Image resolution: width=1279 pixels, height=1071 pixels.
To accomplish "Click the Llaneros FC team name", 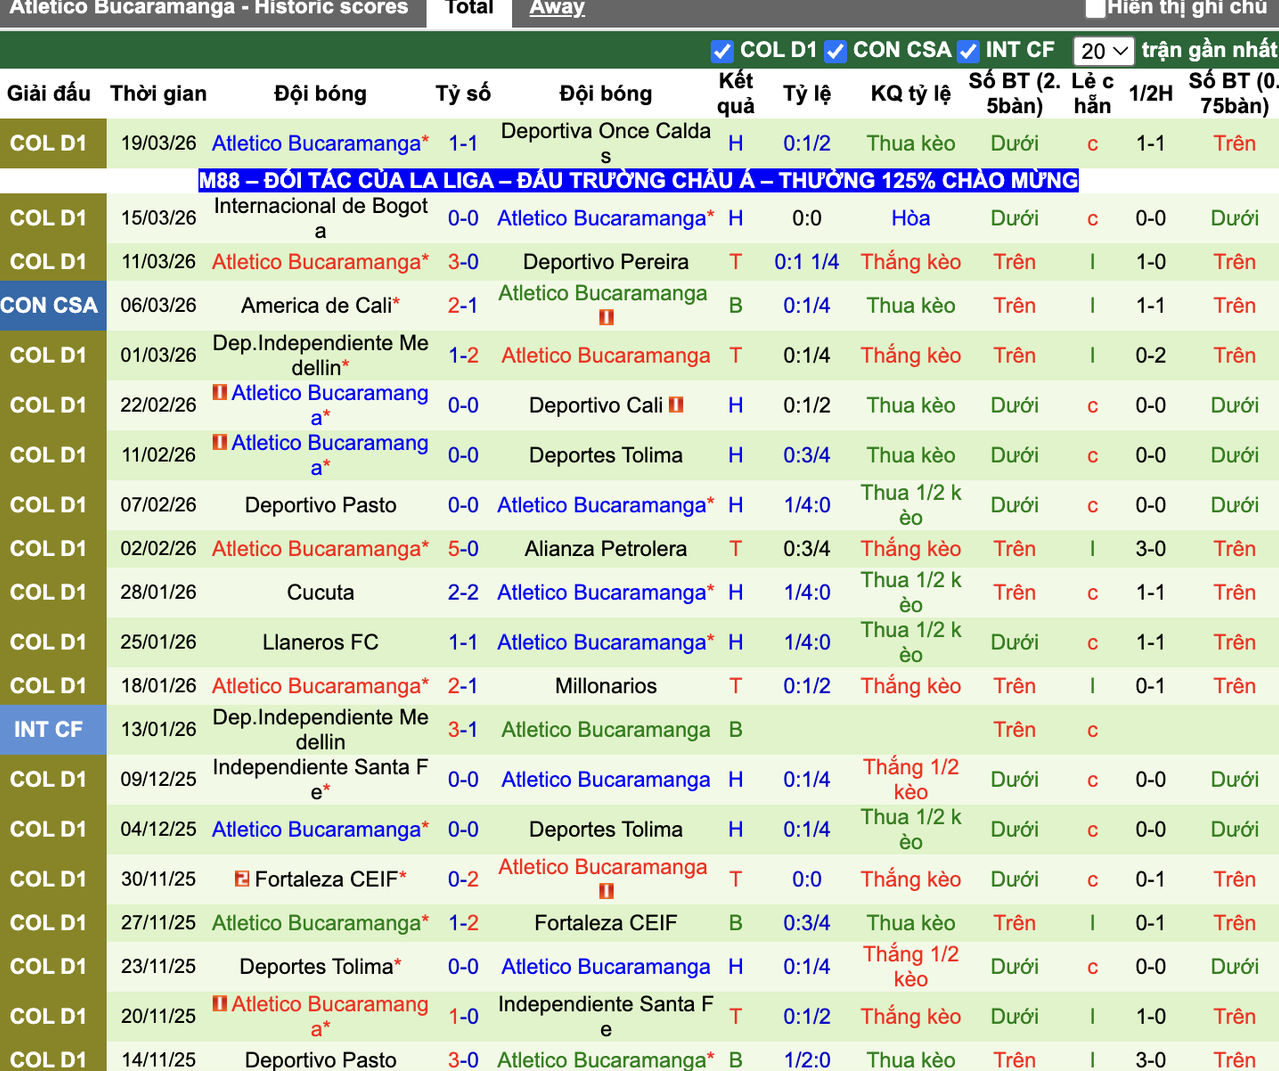I will click(321, 642).
